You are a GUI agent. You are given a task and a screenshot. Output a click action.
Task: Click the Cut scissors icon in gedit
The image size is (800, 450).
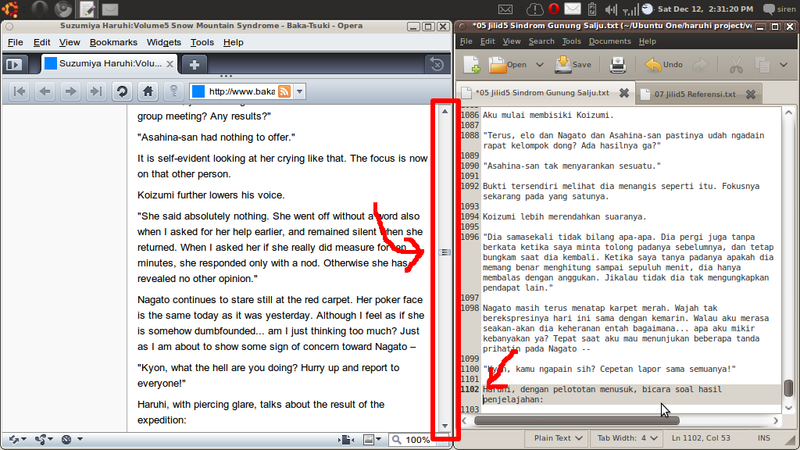pyautogui.click(x=735, y=65)
